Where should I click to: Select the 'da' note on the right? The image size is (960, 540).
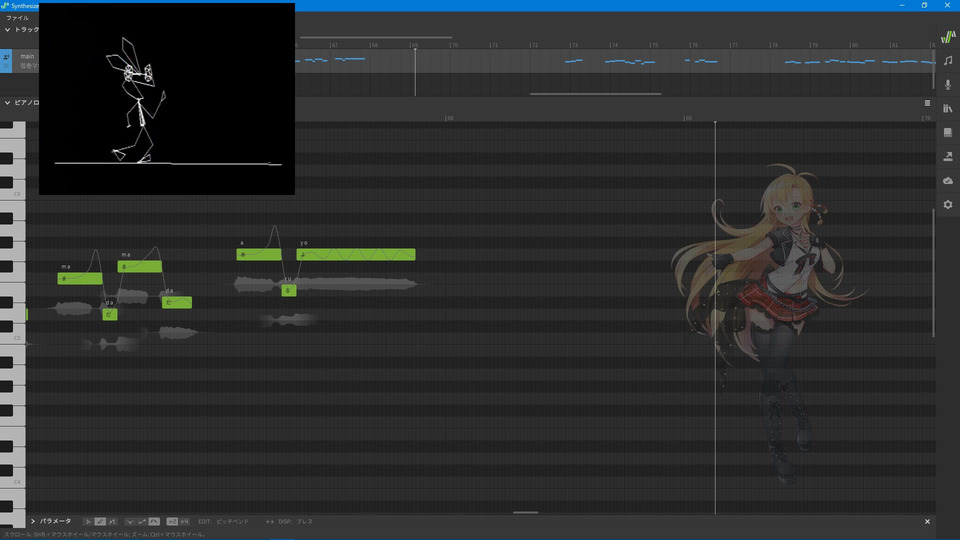[x=177, y=302]
